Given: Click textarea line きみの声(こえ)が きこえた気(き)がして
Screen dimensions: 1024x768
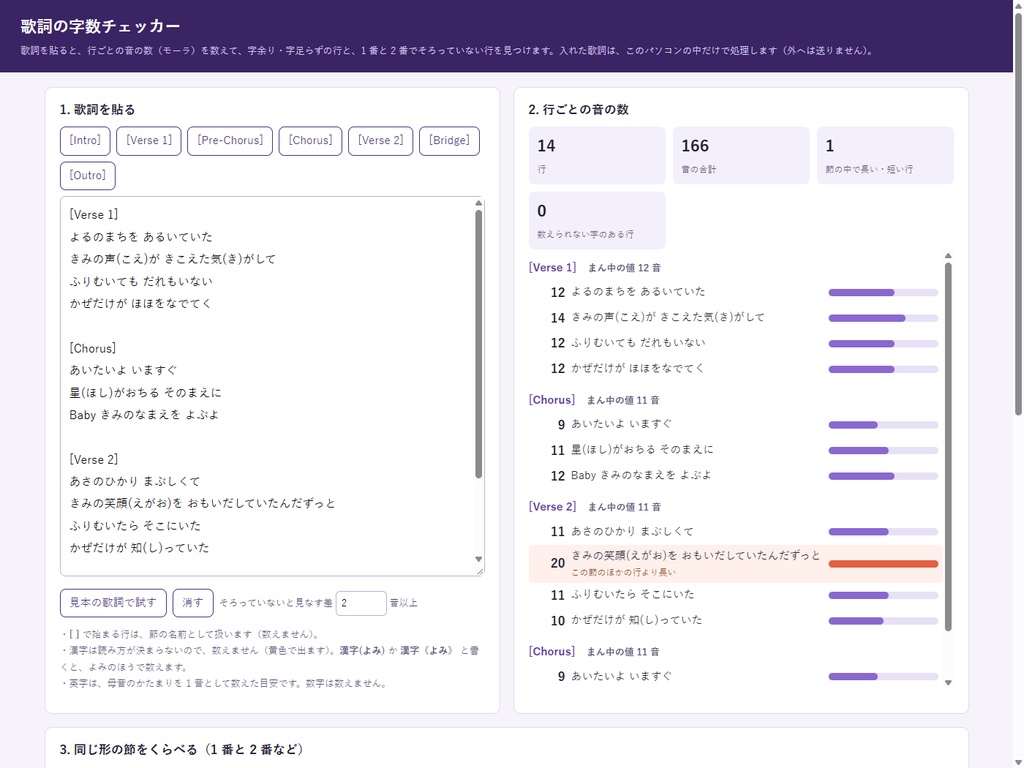Looking at the screenshot, I should point(172,259).
